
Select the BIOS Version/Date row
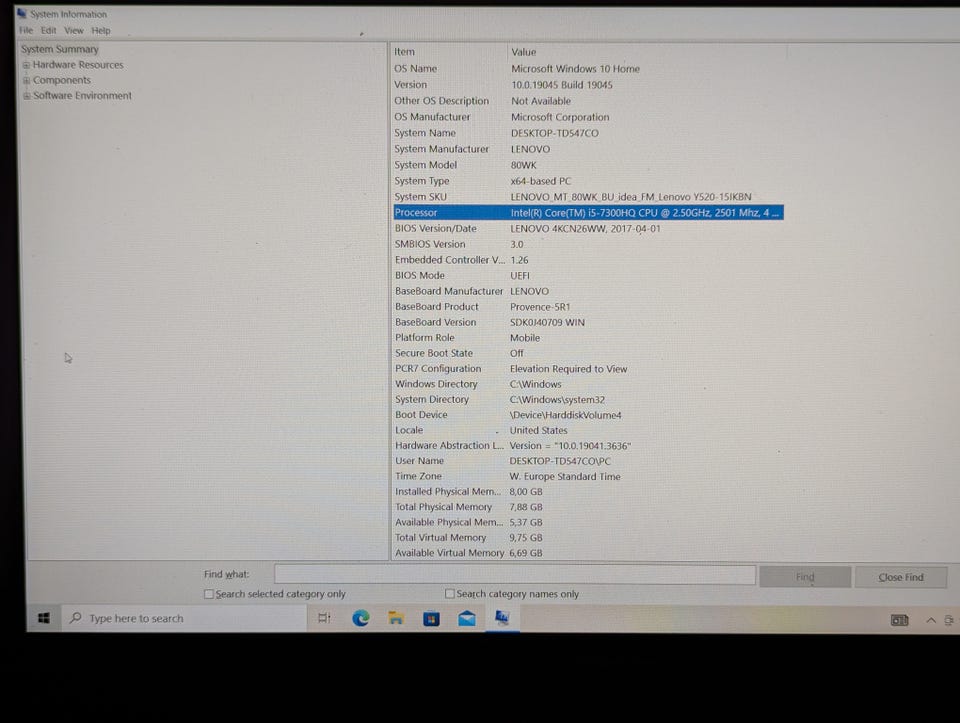point(588,228)
